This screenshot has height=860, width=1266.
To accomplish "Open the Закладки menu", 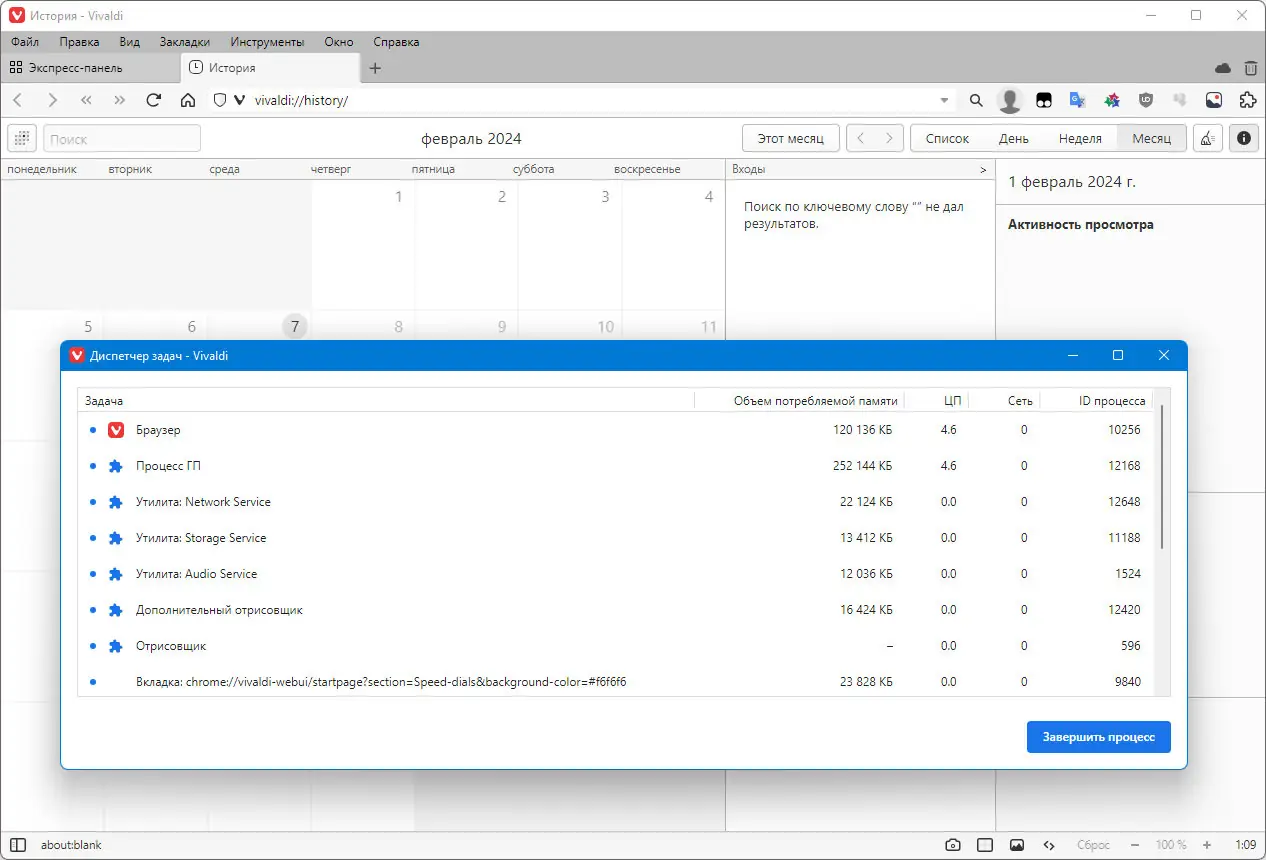I will click(x=185, y=42).
